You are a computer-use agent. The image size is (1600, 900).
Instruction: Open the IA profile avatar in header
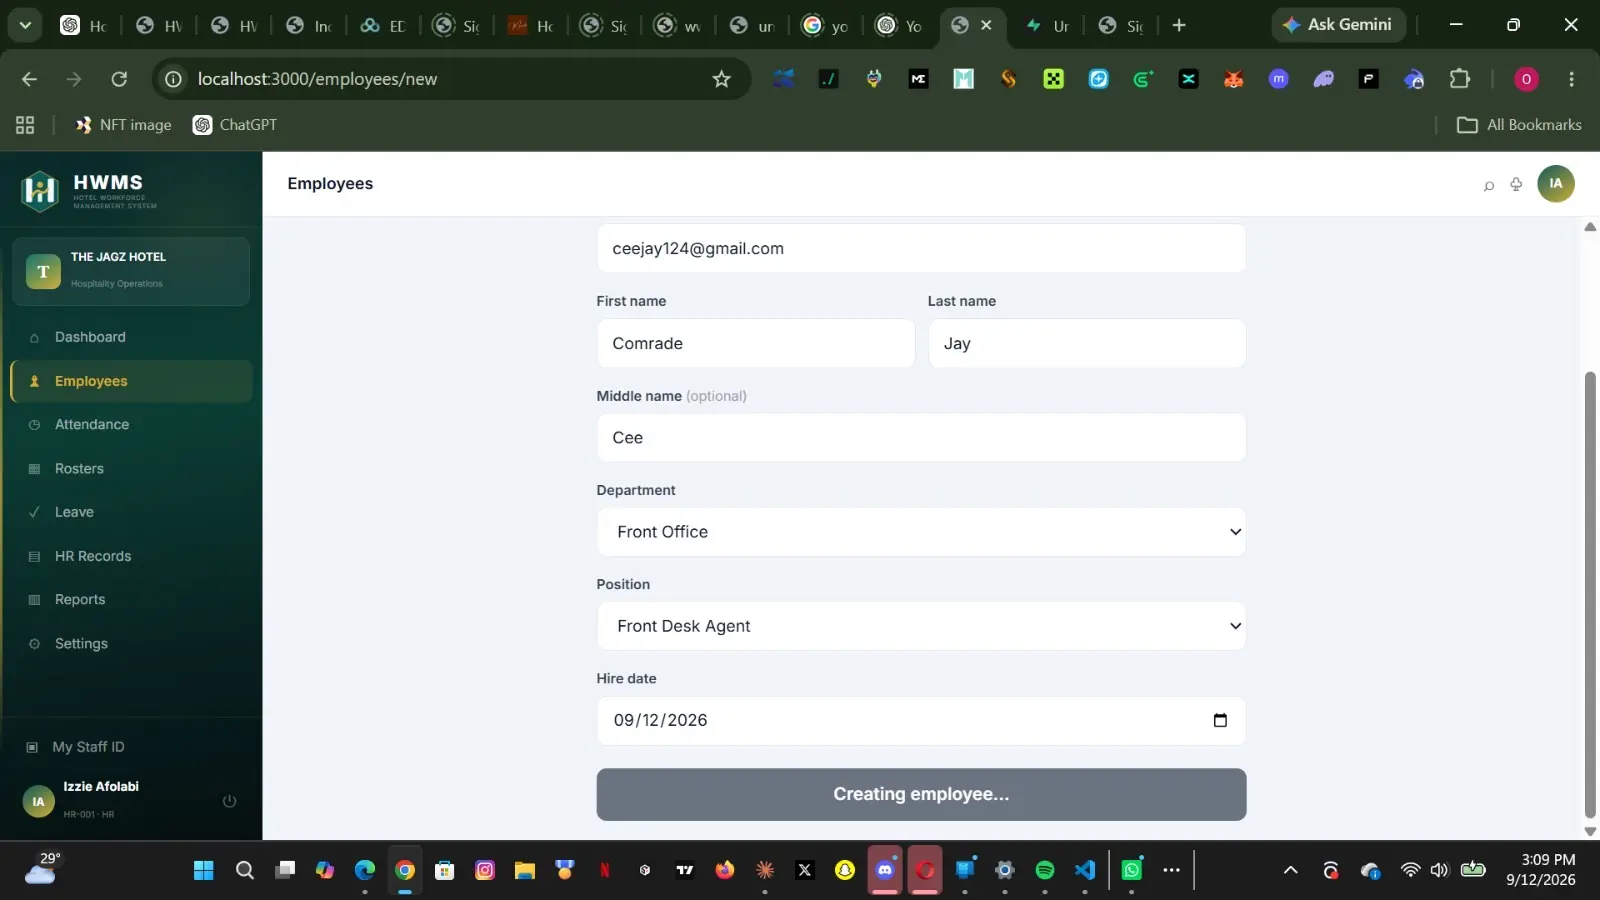(1555, 183)
